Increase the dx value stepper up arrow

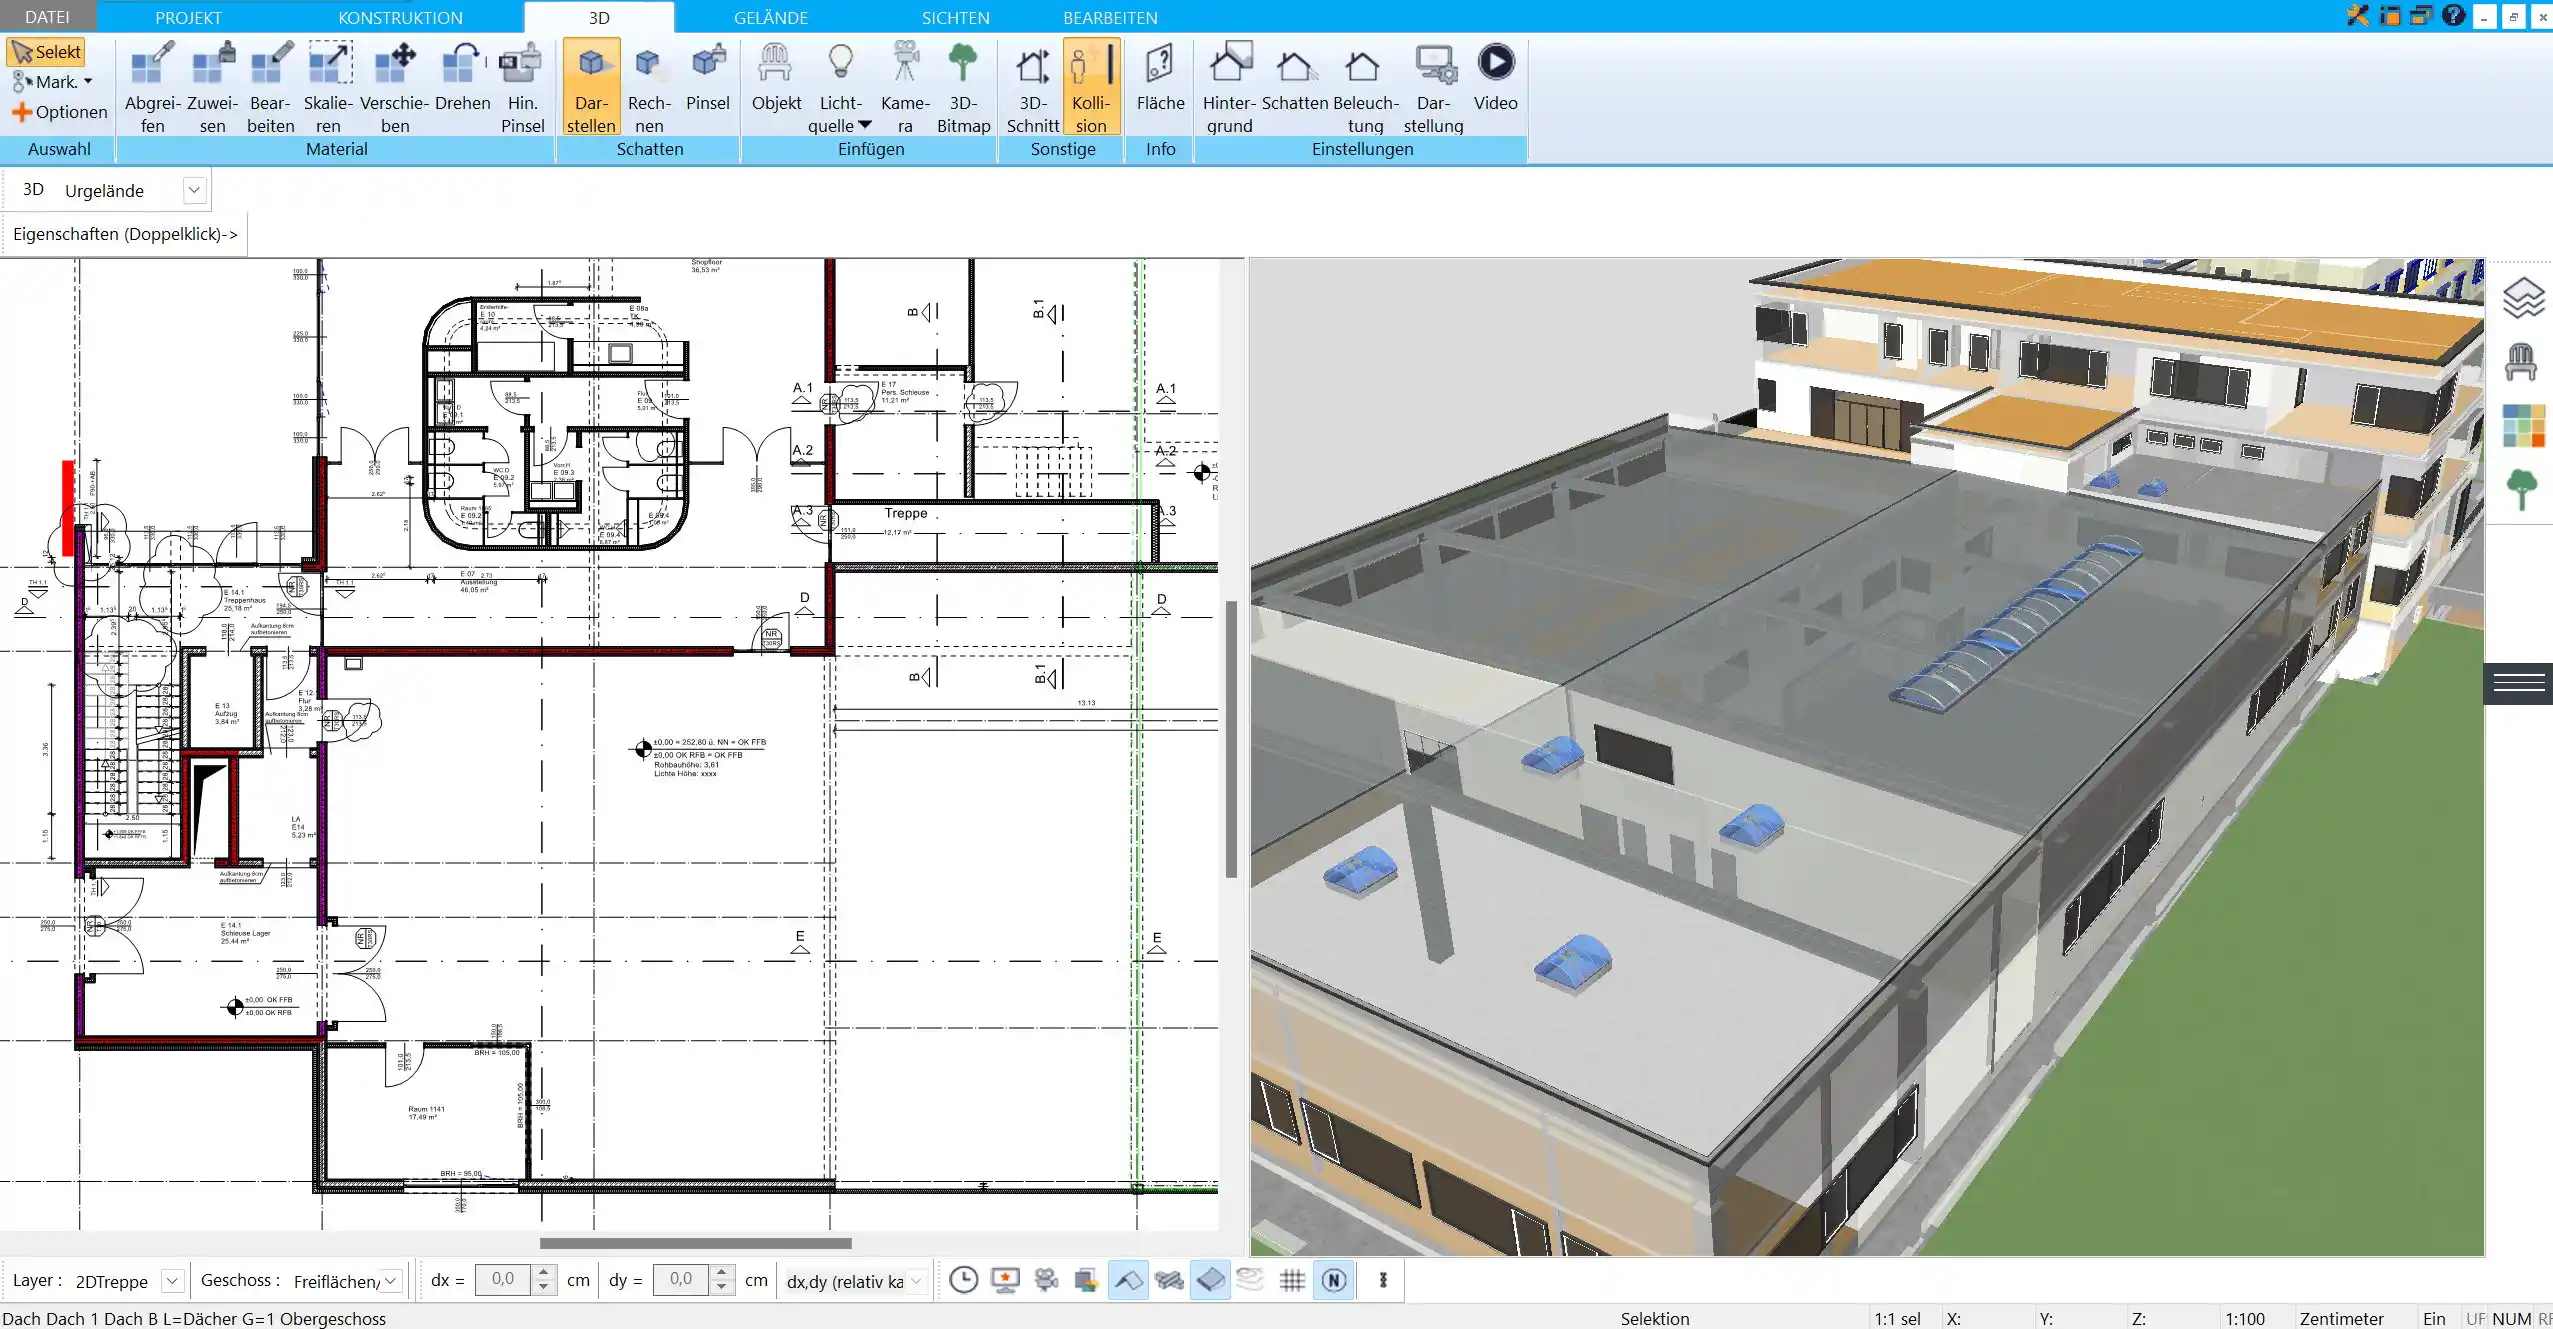click(x=544, y=1273)
